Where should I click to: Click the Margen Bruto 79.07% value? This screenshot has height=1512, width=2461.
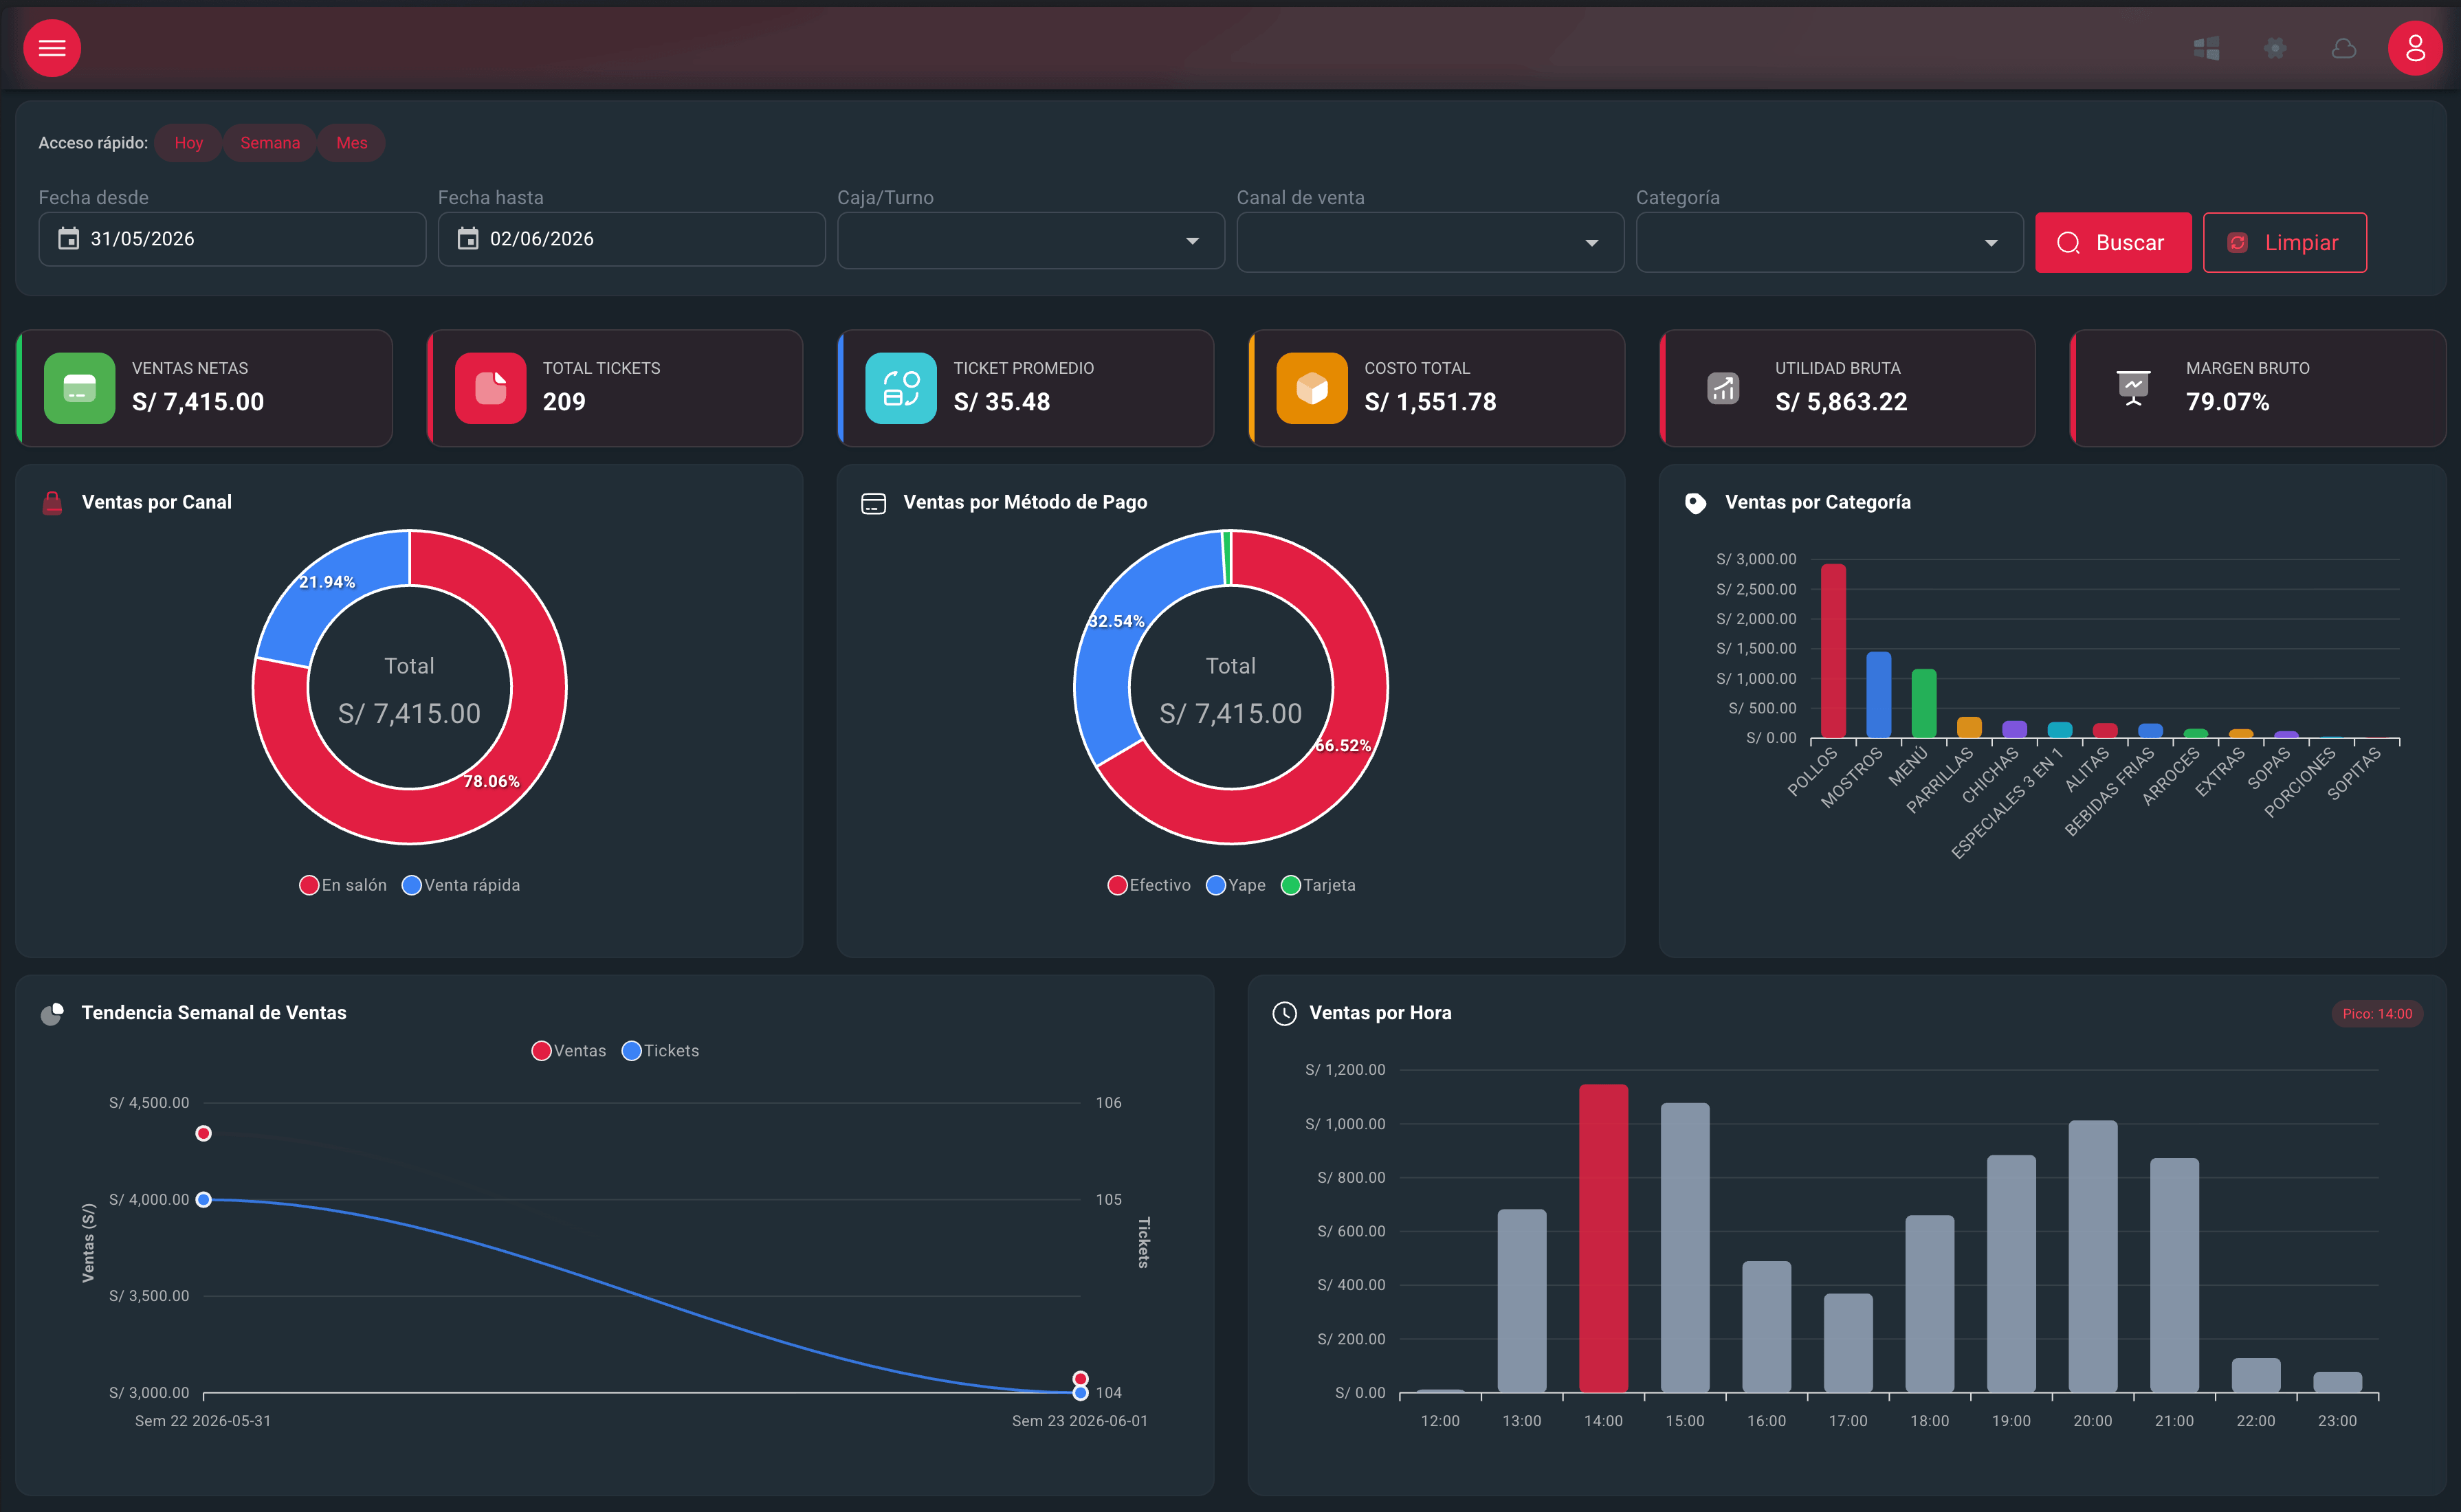(2227, 402)
